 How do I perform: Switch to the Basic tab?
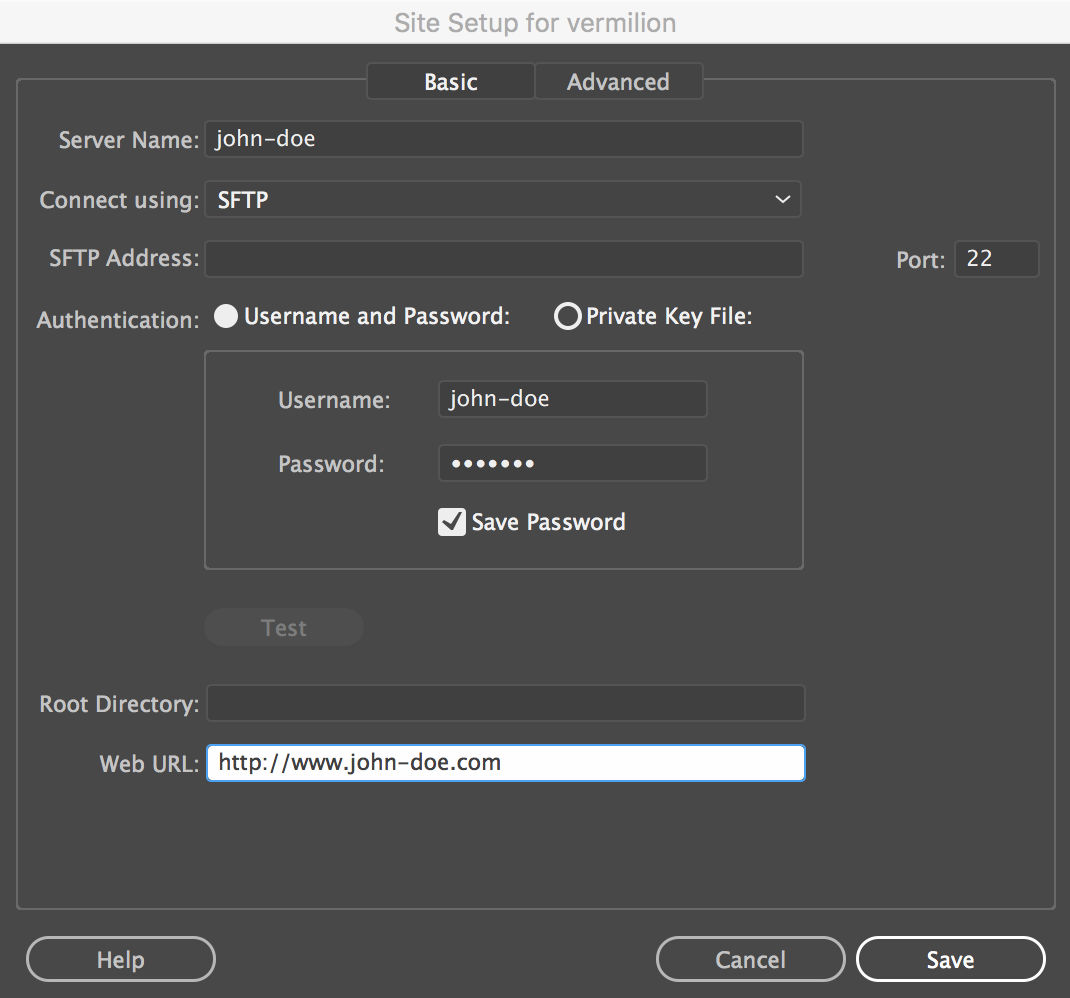point(450,81)
